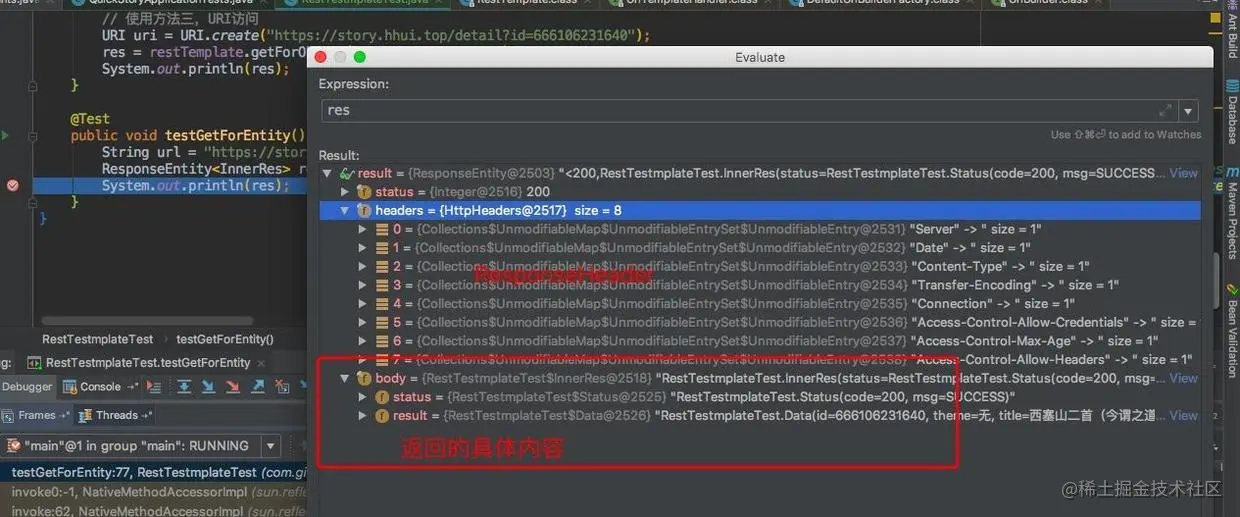Click View link on the body result Data row

point(1184,416)
